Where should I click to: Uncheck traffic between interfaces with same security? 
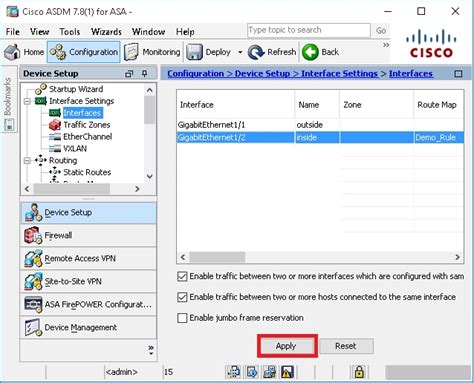click(x=182, y=276)
